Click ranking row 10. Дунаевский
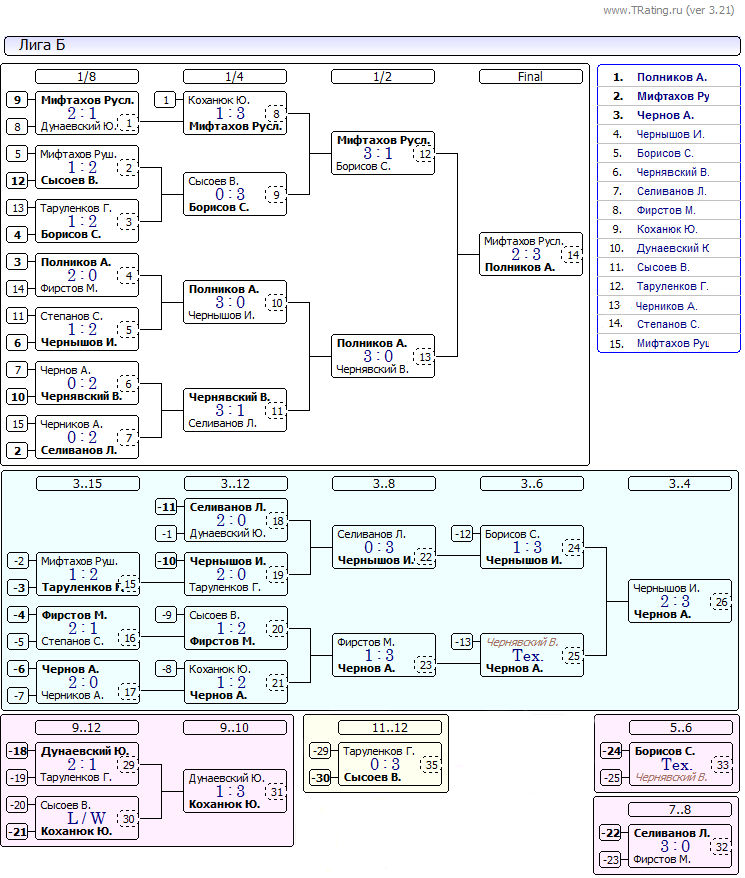 pyautogui.click(x=669, y=249)
